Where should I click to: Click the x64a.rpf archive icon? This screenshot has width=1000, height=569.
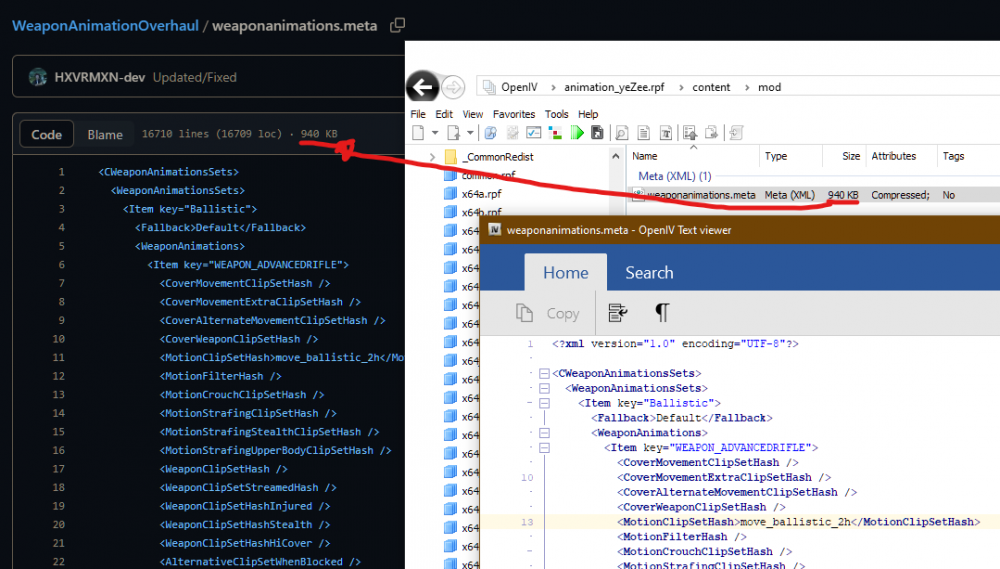click(452, 193)
